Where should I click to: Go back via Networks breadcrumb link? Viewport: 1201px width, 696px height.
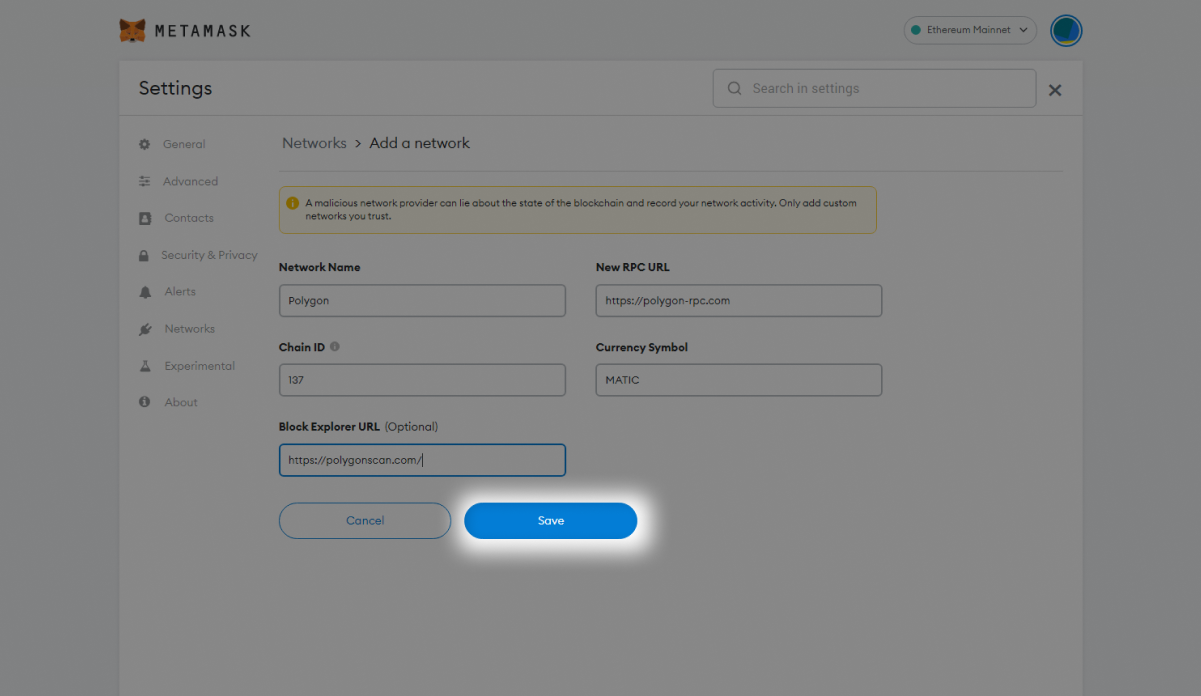tap(314, 143)
